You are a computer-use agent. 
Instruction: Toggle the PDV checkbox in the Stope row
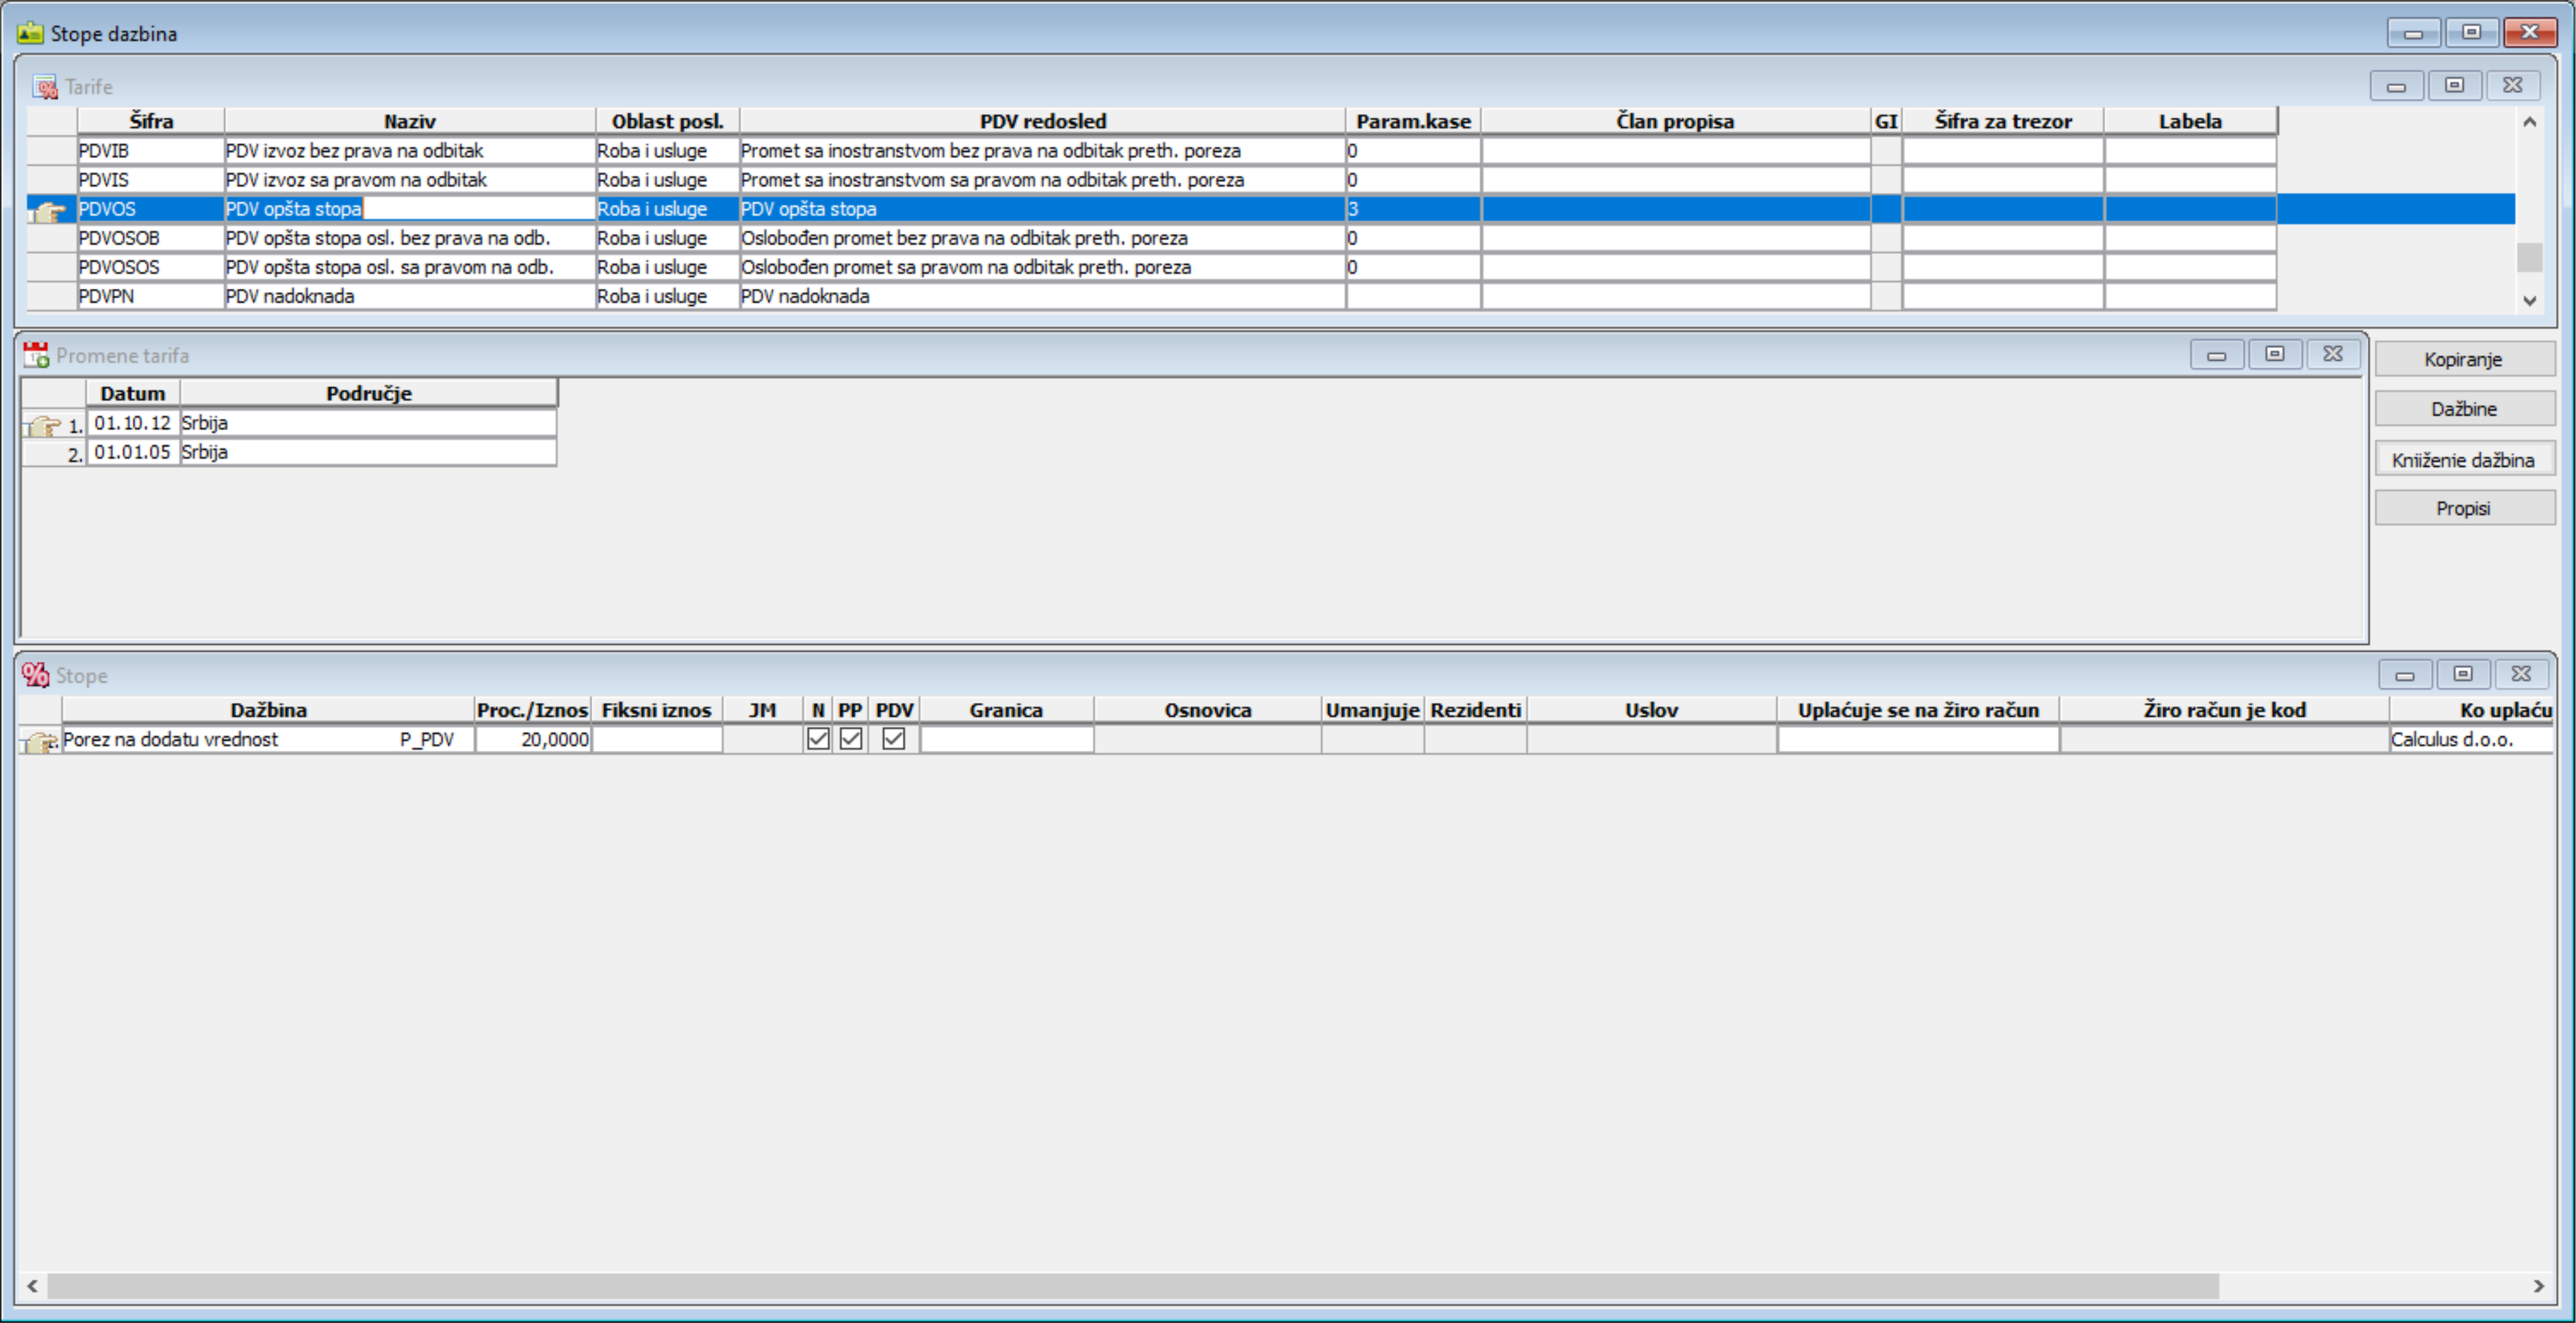pos(894,739)
